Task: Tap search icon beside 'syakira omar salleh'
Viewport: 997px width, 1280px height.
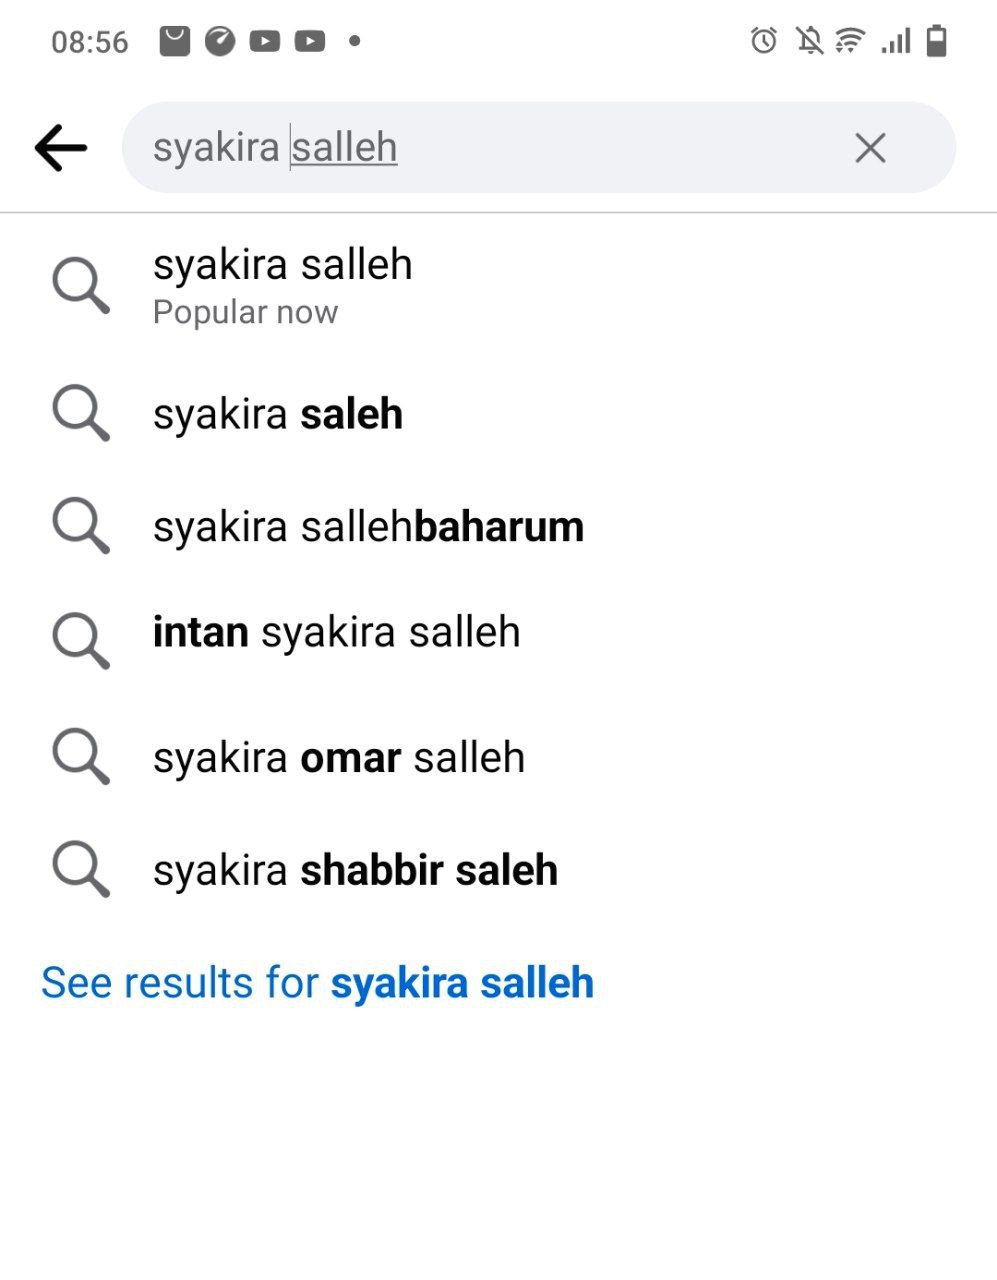Action: (80, 757)
